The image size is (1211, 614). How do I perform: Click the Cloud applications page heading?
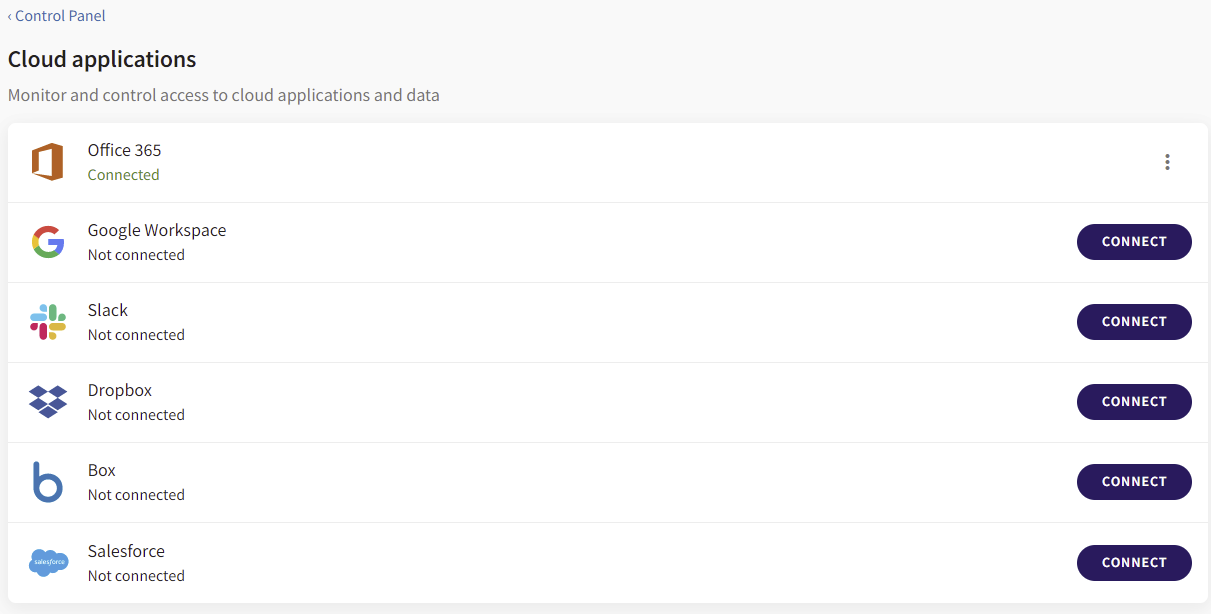tap(102, 59)
